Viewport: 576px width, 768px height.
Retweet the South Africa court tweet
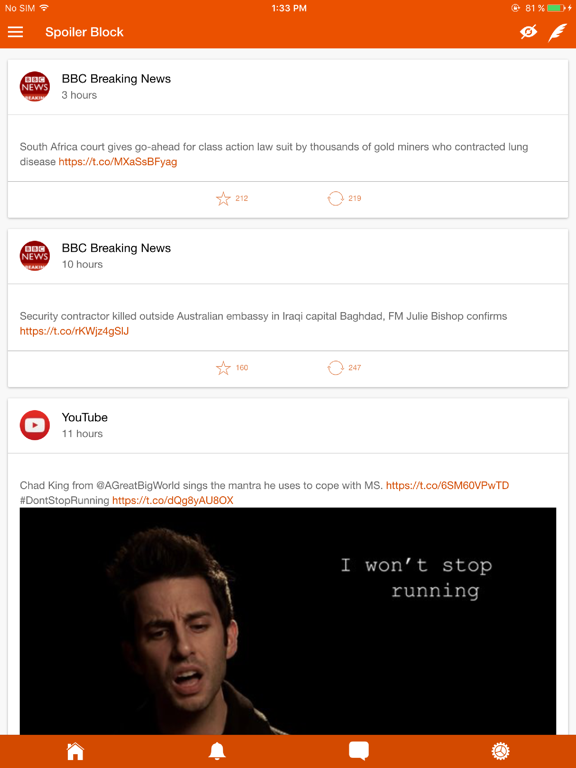coord(336,198)
